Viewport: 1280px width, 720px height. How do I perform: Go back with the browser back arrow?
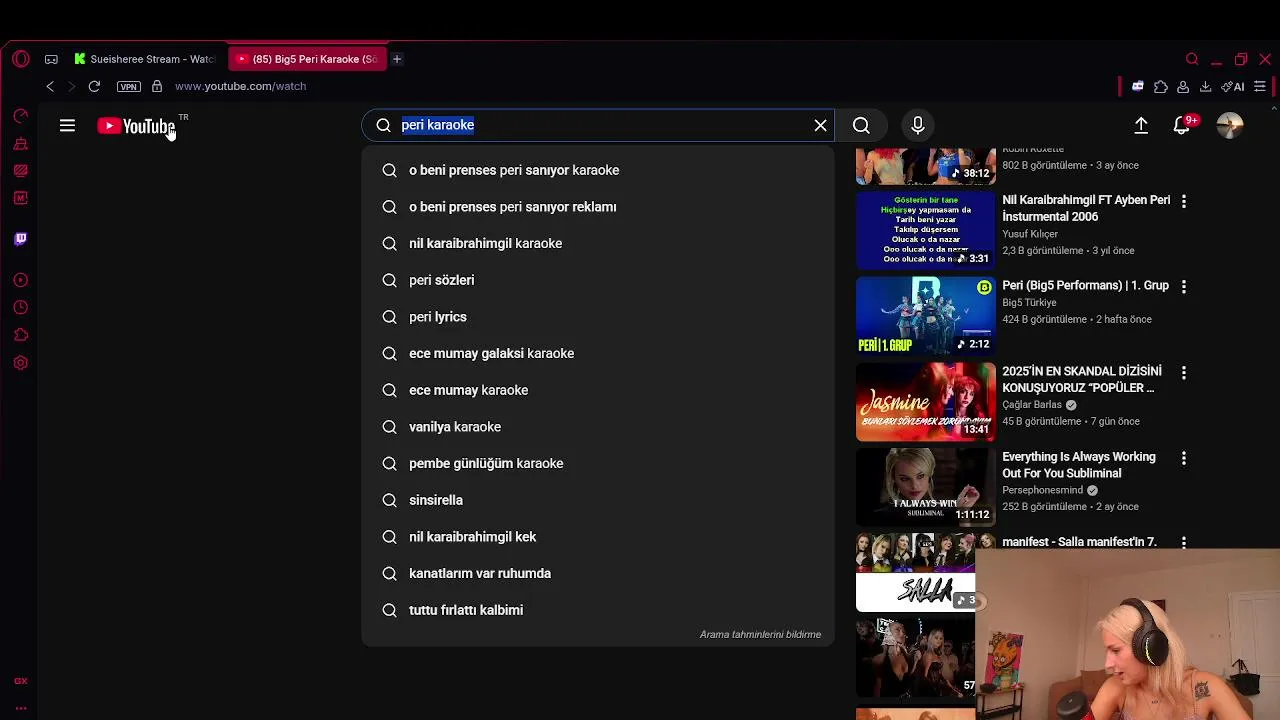coord(50,86)
